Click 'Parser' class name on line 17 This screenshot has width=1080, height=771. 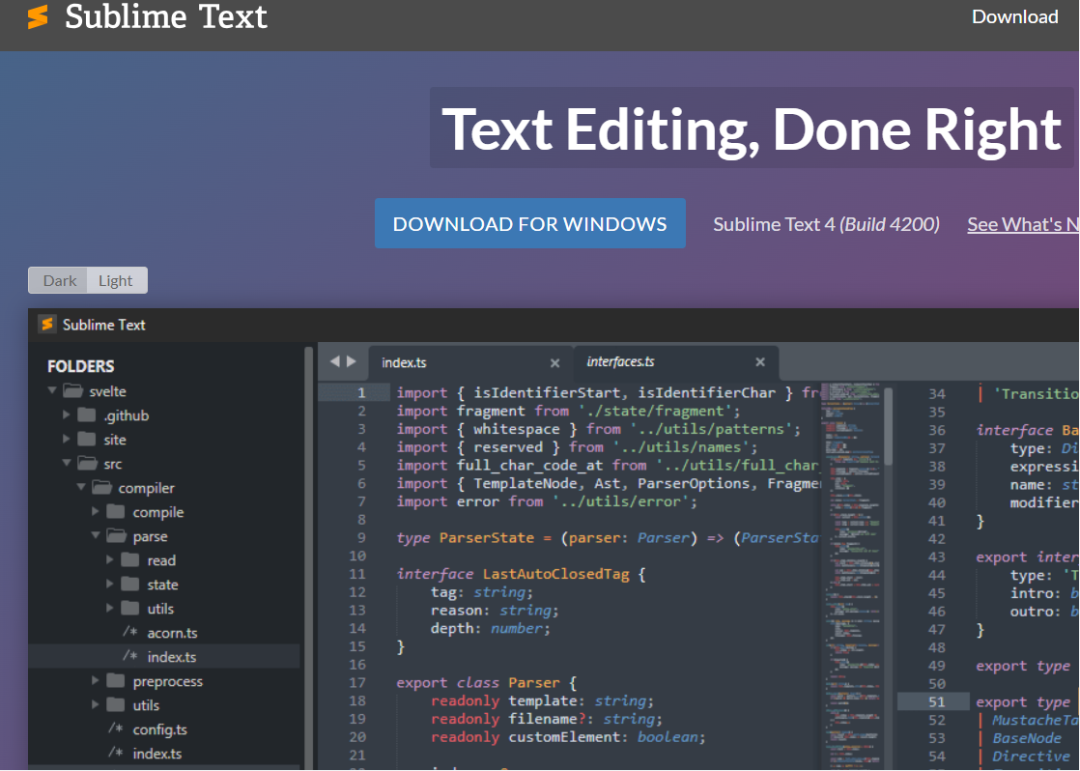pos(534,682)
